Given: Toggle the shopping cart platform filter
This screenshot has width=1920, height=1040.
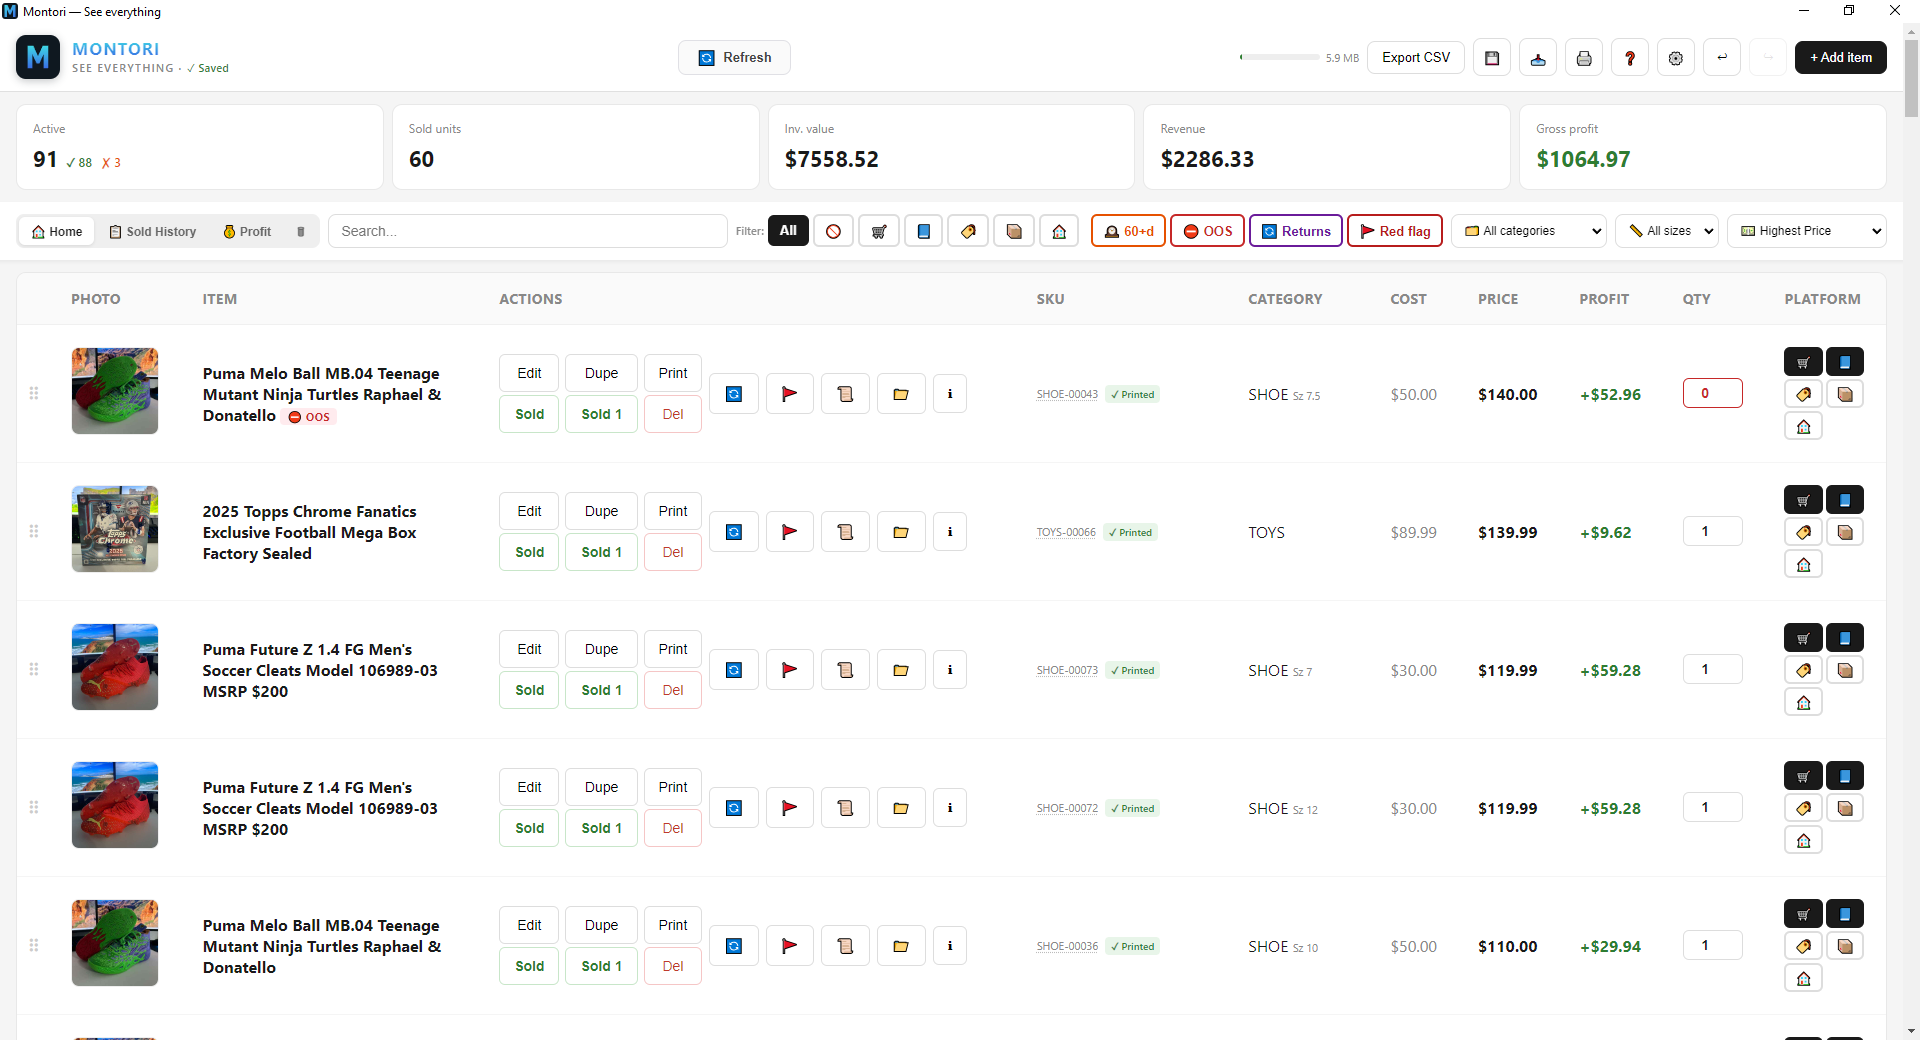Looking at the screenshot, I should point(879,231).
